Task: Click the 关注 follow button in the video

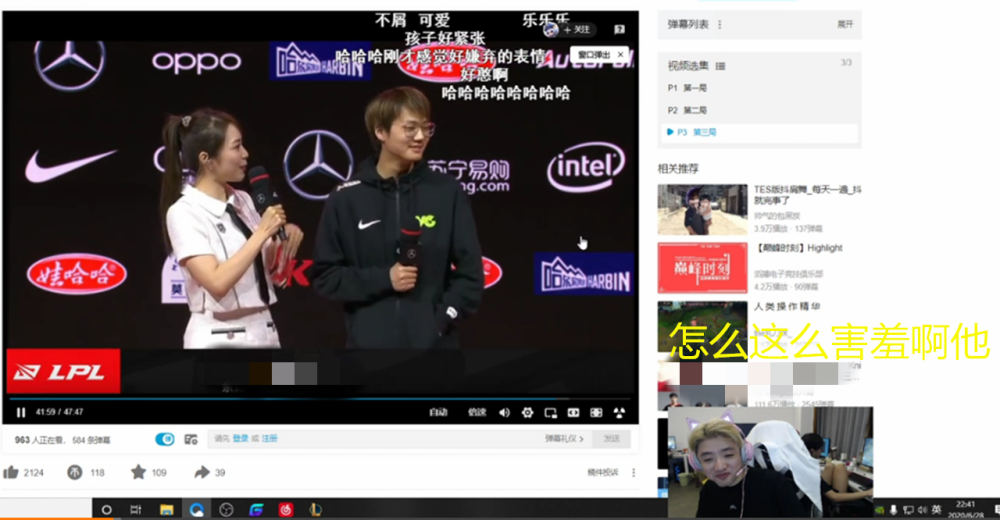Action: pyautogui.click(x=576, y=29)
